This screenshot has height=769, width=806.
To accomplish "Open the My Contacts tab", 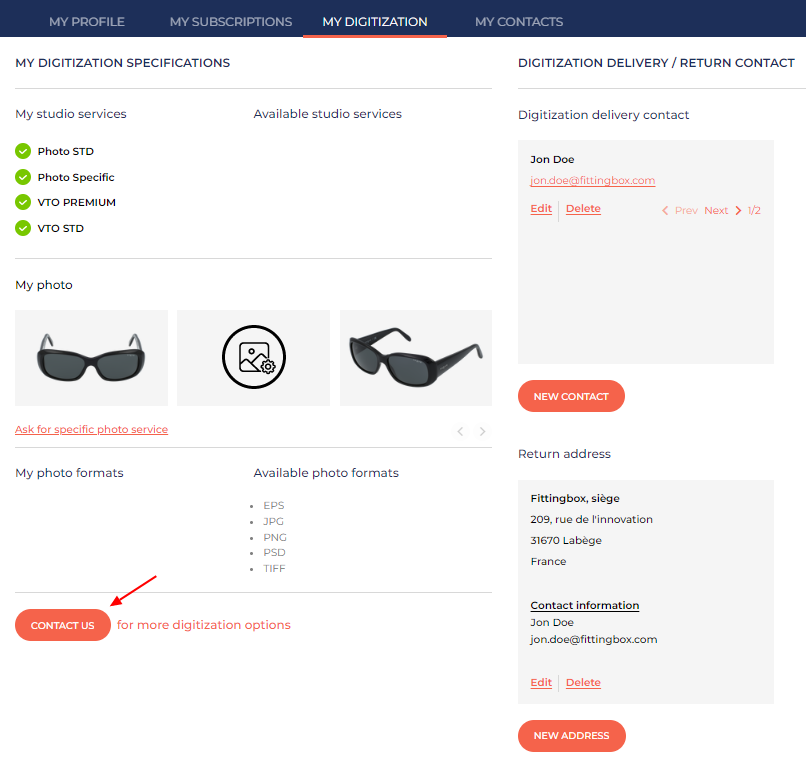I will click(518, 21).
